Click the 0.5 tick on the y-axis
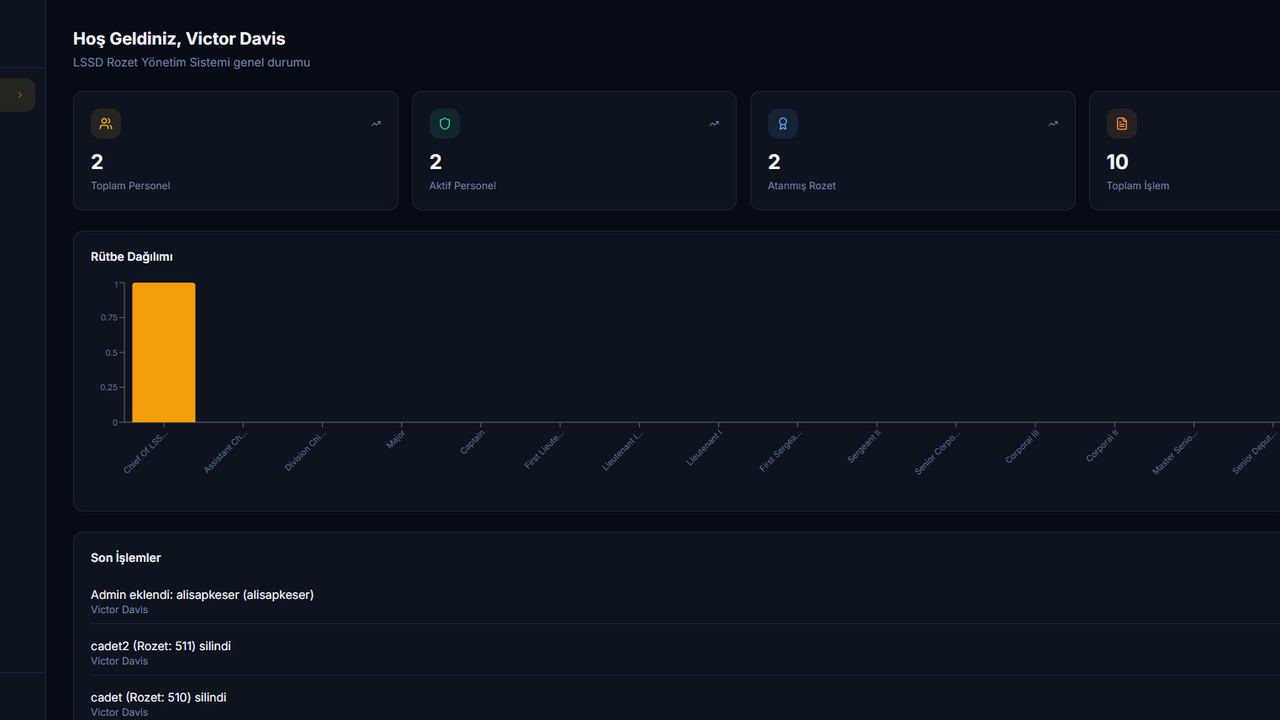Viewport: 1280px width, 720px height. click(112, 353)
